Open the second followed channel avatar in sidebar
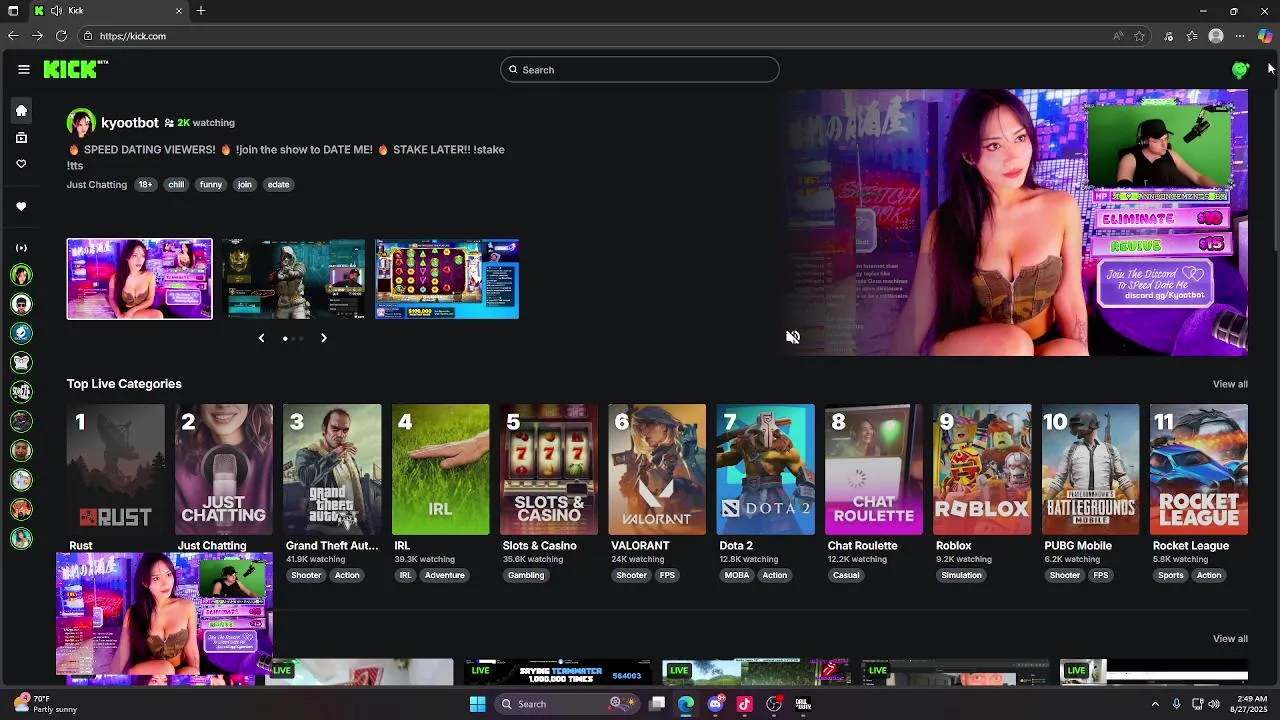 click(21, 304)
